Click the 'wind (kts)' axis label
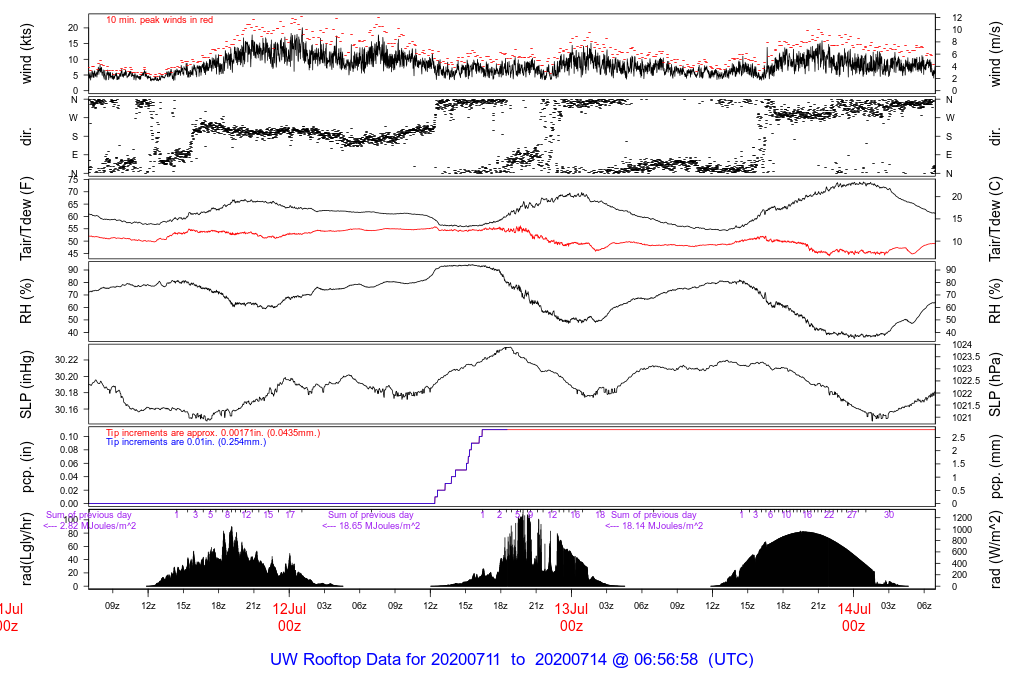 click(x=27, y=54)
